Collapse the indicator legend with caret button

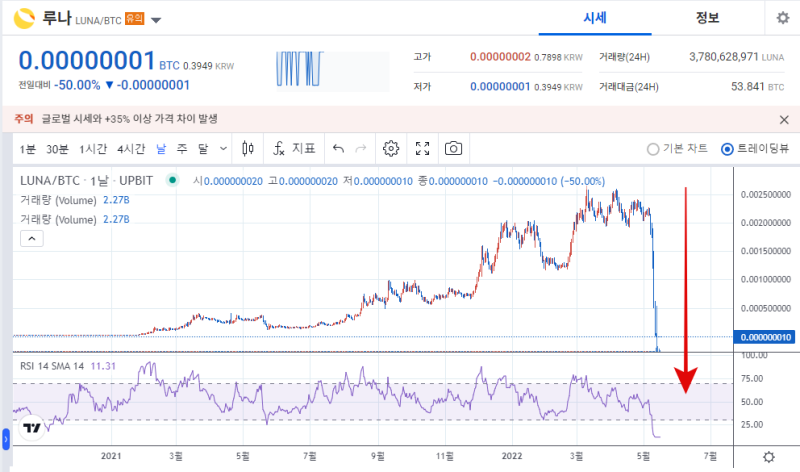point(32,238)
